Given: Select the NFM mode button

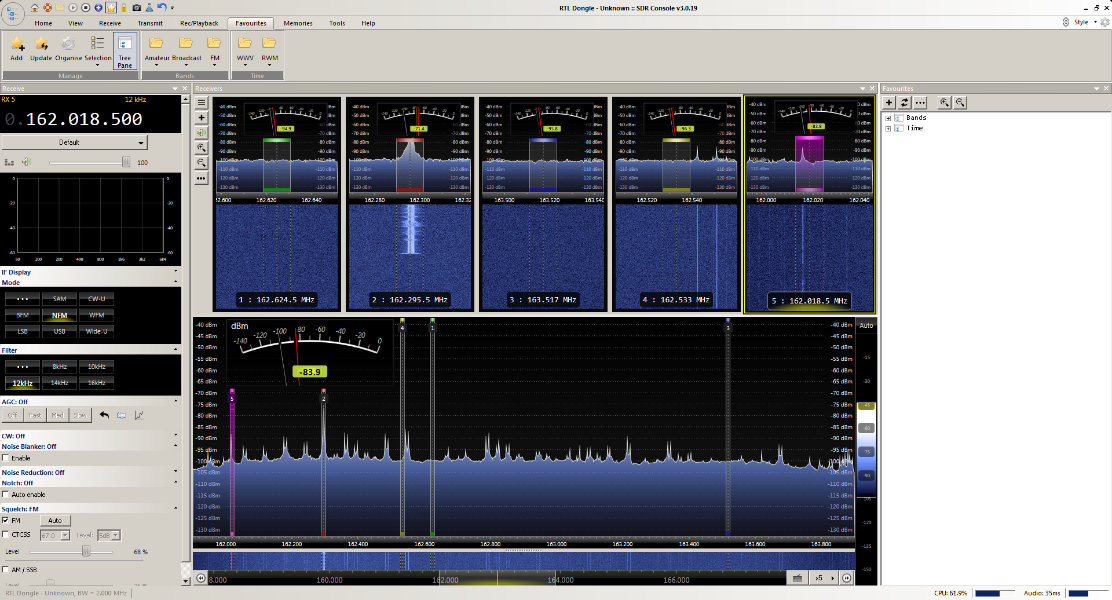Looking at the screenshot, I should coord(60,315).
